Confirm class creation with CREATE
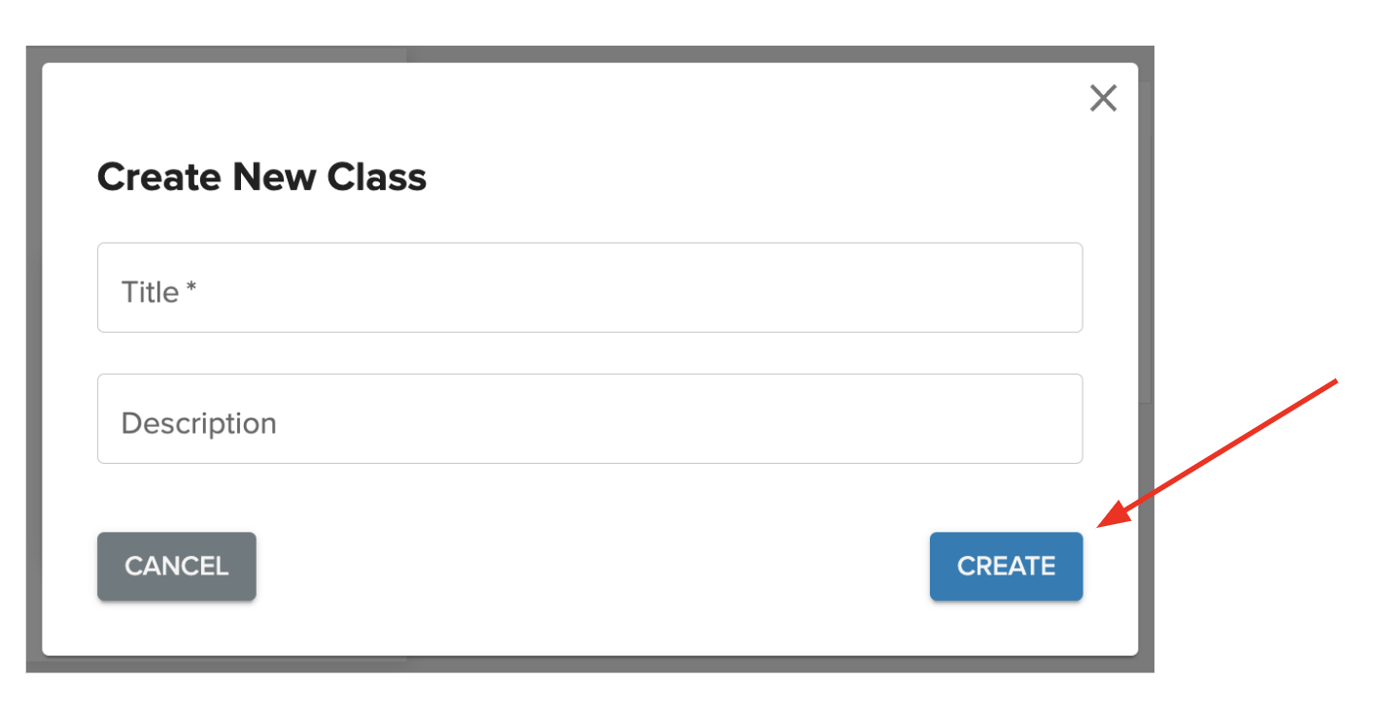 [1006, 566]
